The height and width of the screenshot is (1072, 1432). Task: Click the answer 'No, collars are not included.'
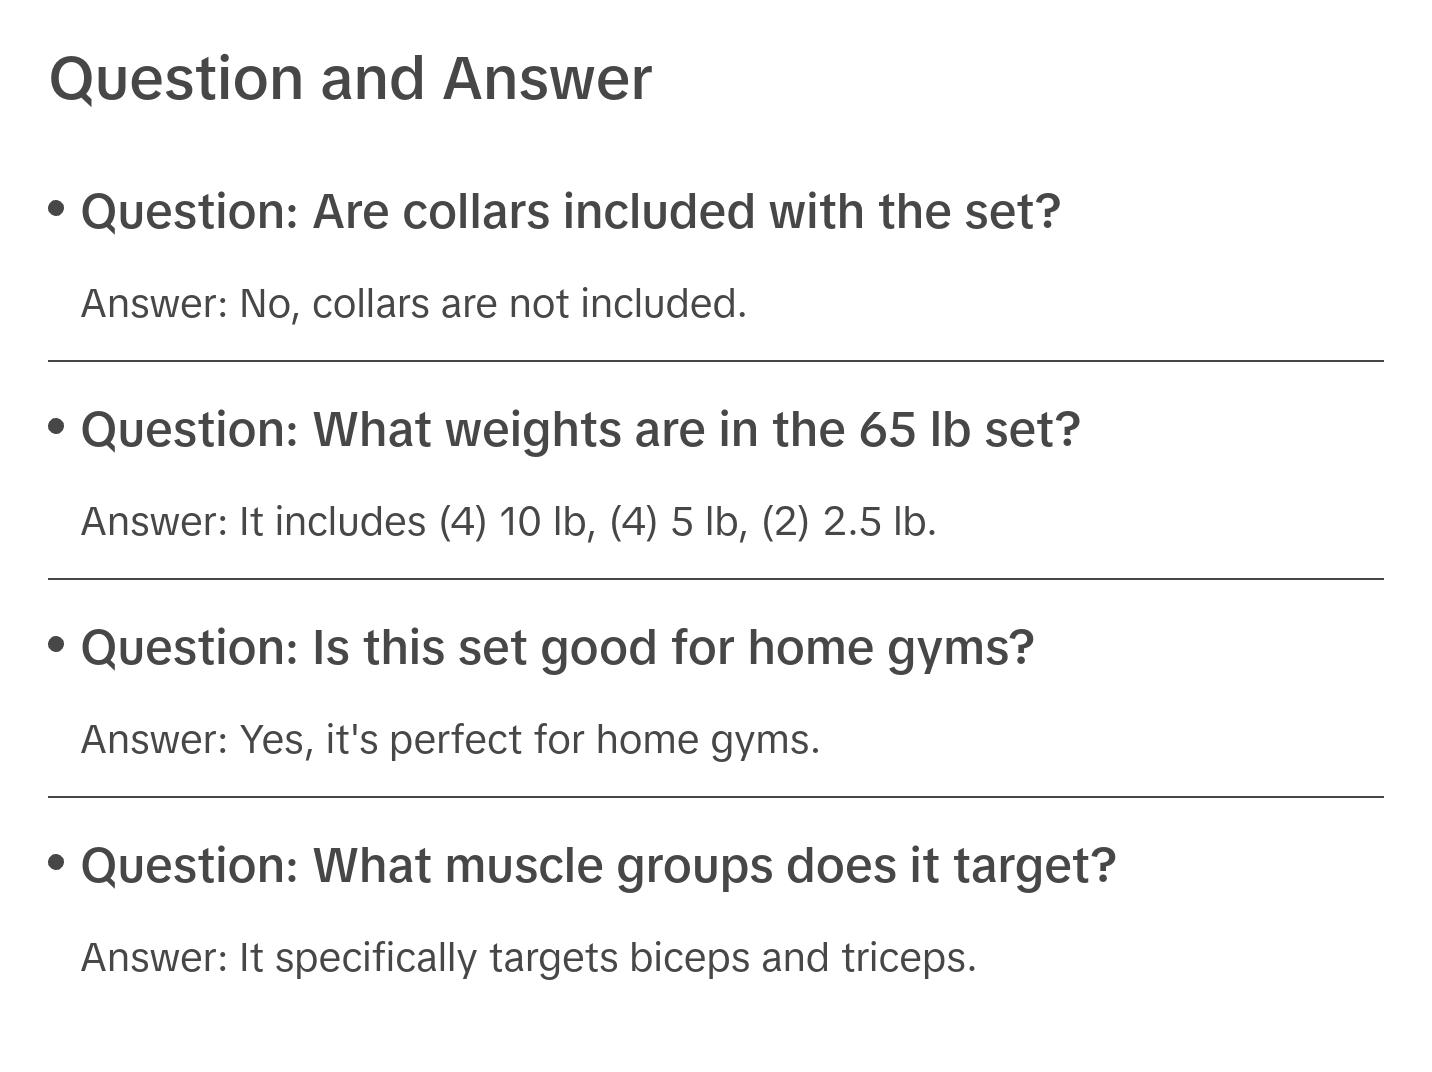pos(413,304)
